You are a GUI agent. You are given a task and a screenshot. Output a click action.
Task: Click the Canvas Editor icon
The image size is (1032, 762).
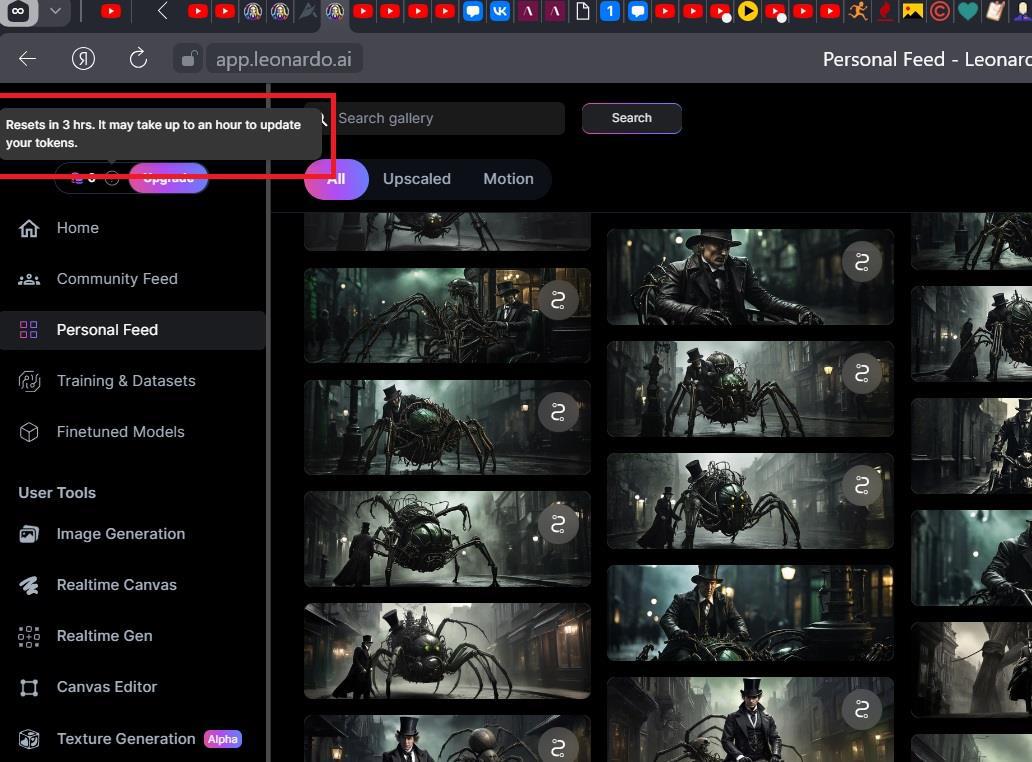29,687
